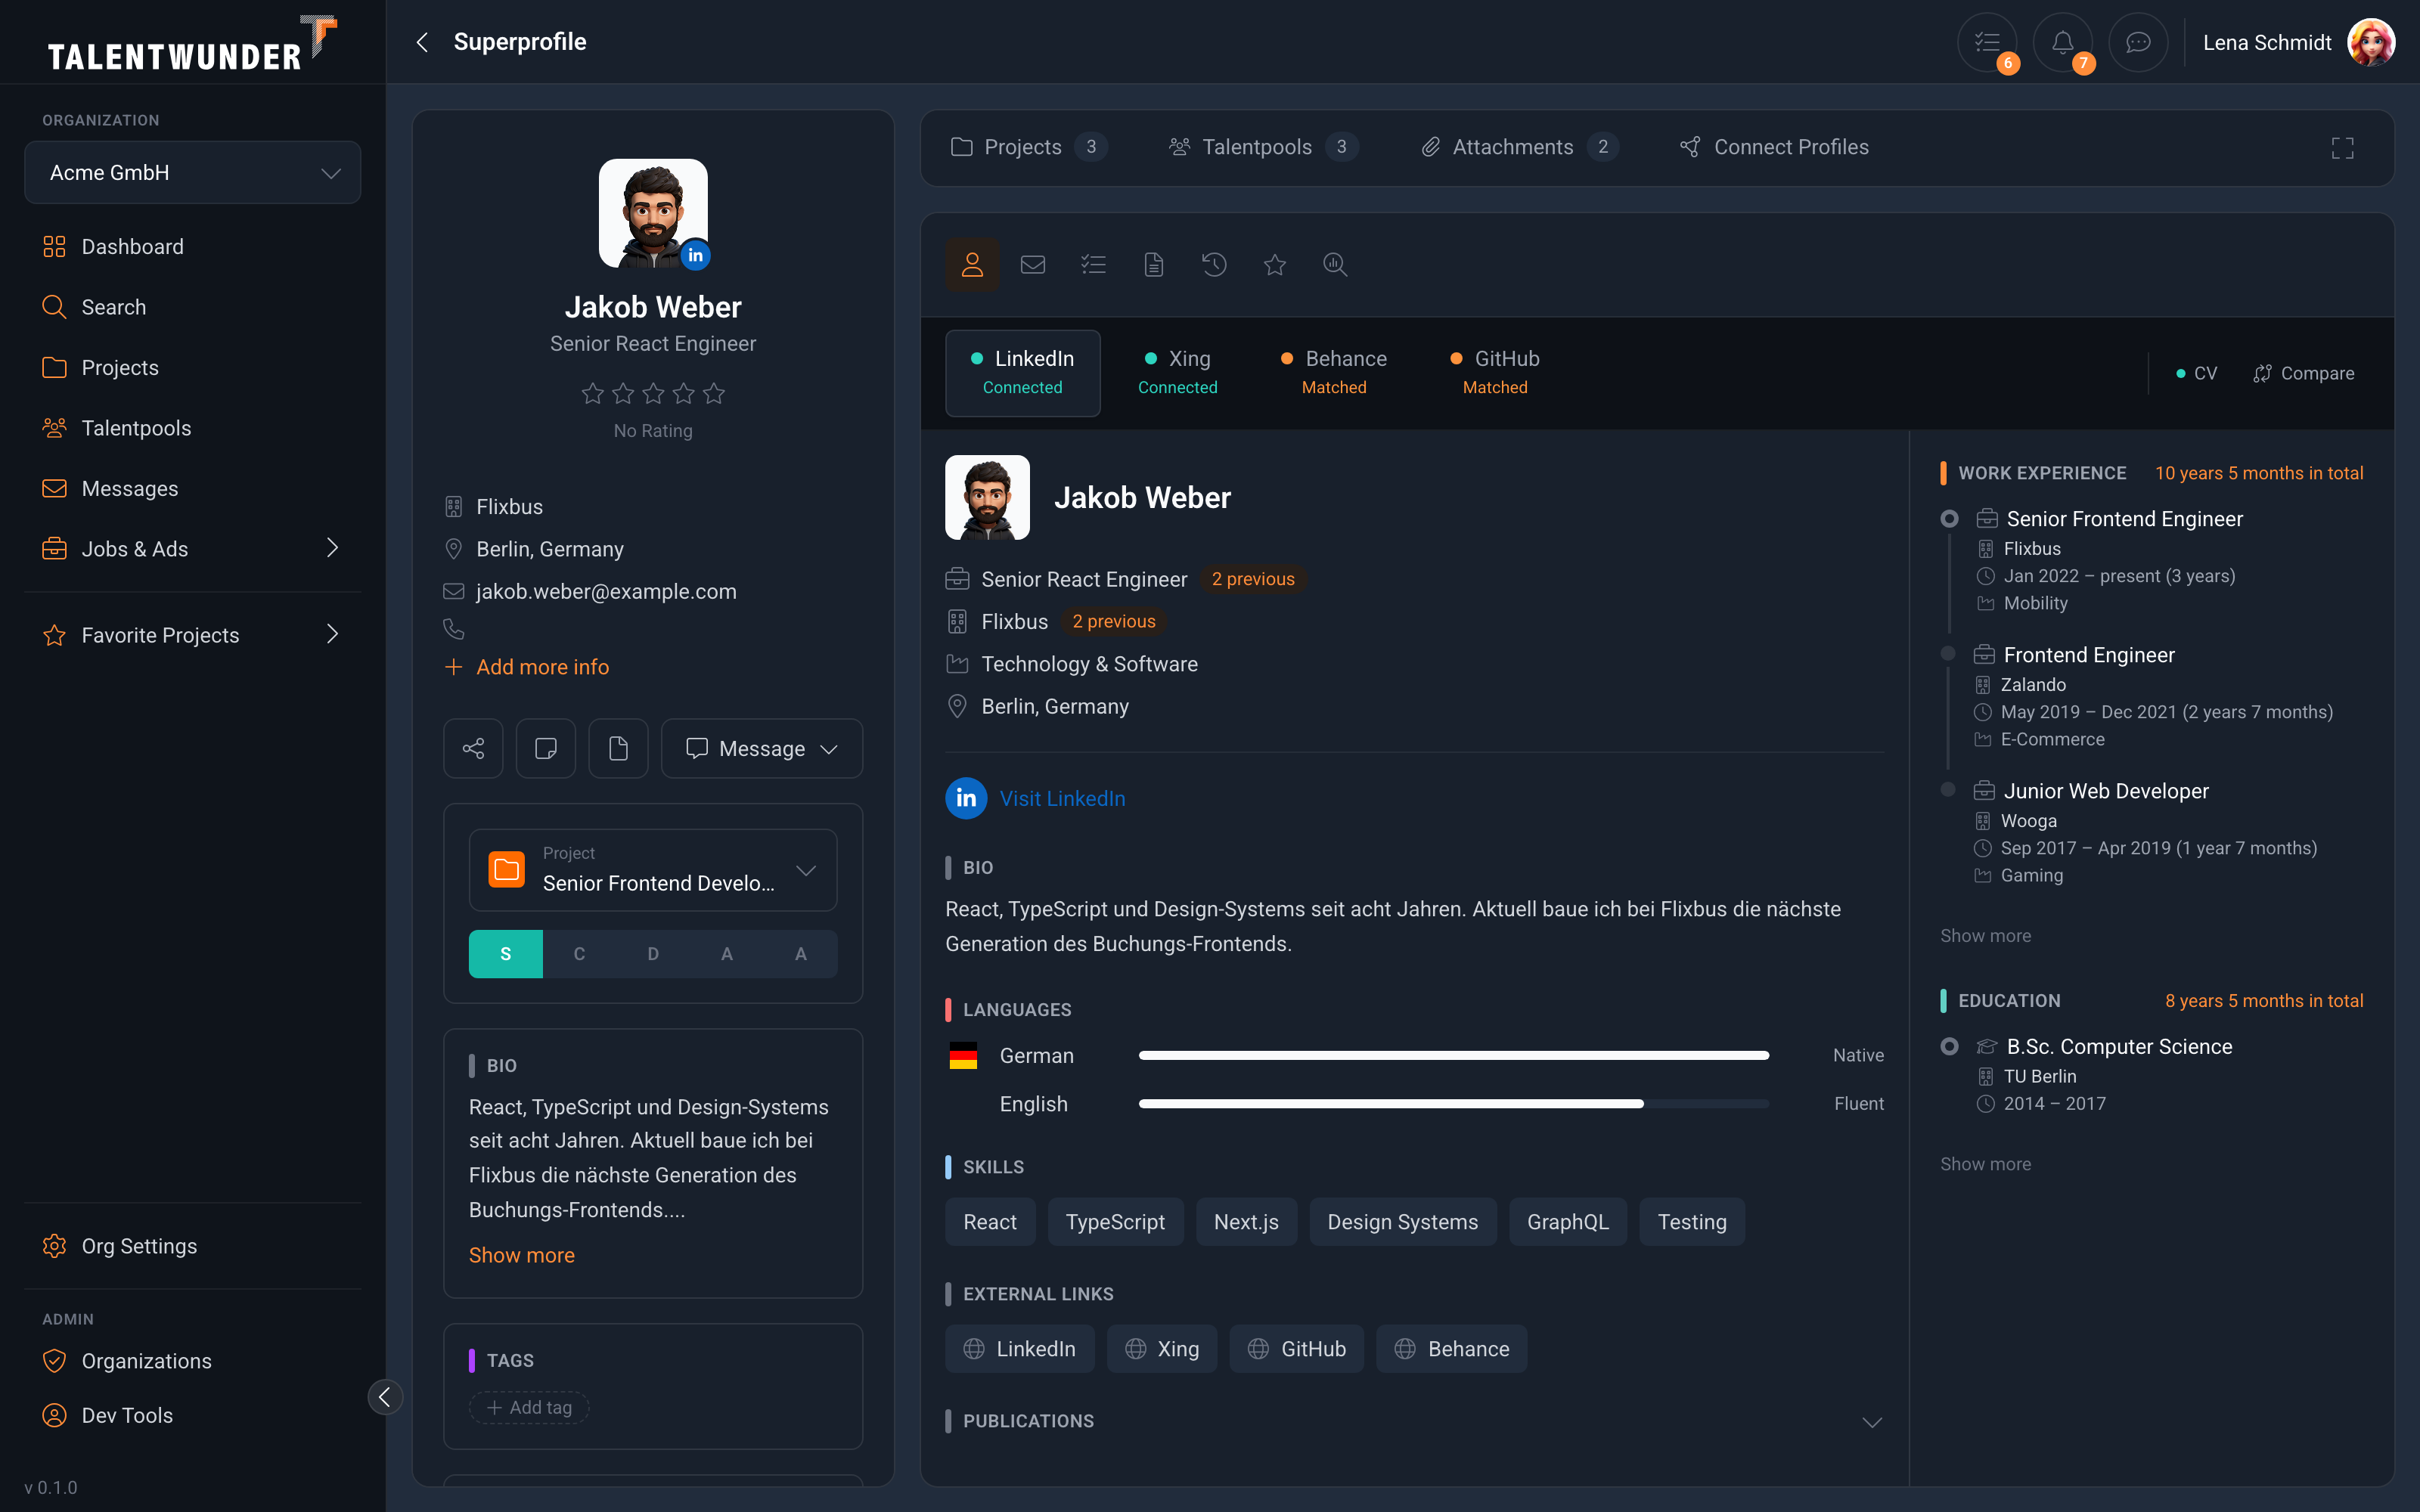The width and height of the screenshot is (2420, 1512).
Task: Open the document view icon in profile toolbar
Action: [1154, 265]
